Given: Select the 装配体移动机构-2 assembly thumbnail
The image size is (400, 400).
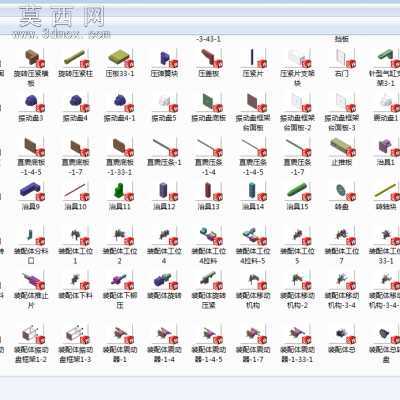Looking at the screenshot, I should click(x=297, y=280).
